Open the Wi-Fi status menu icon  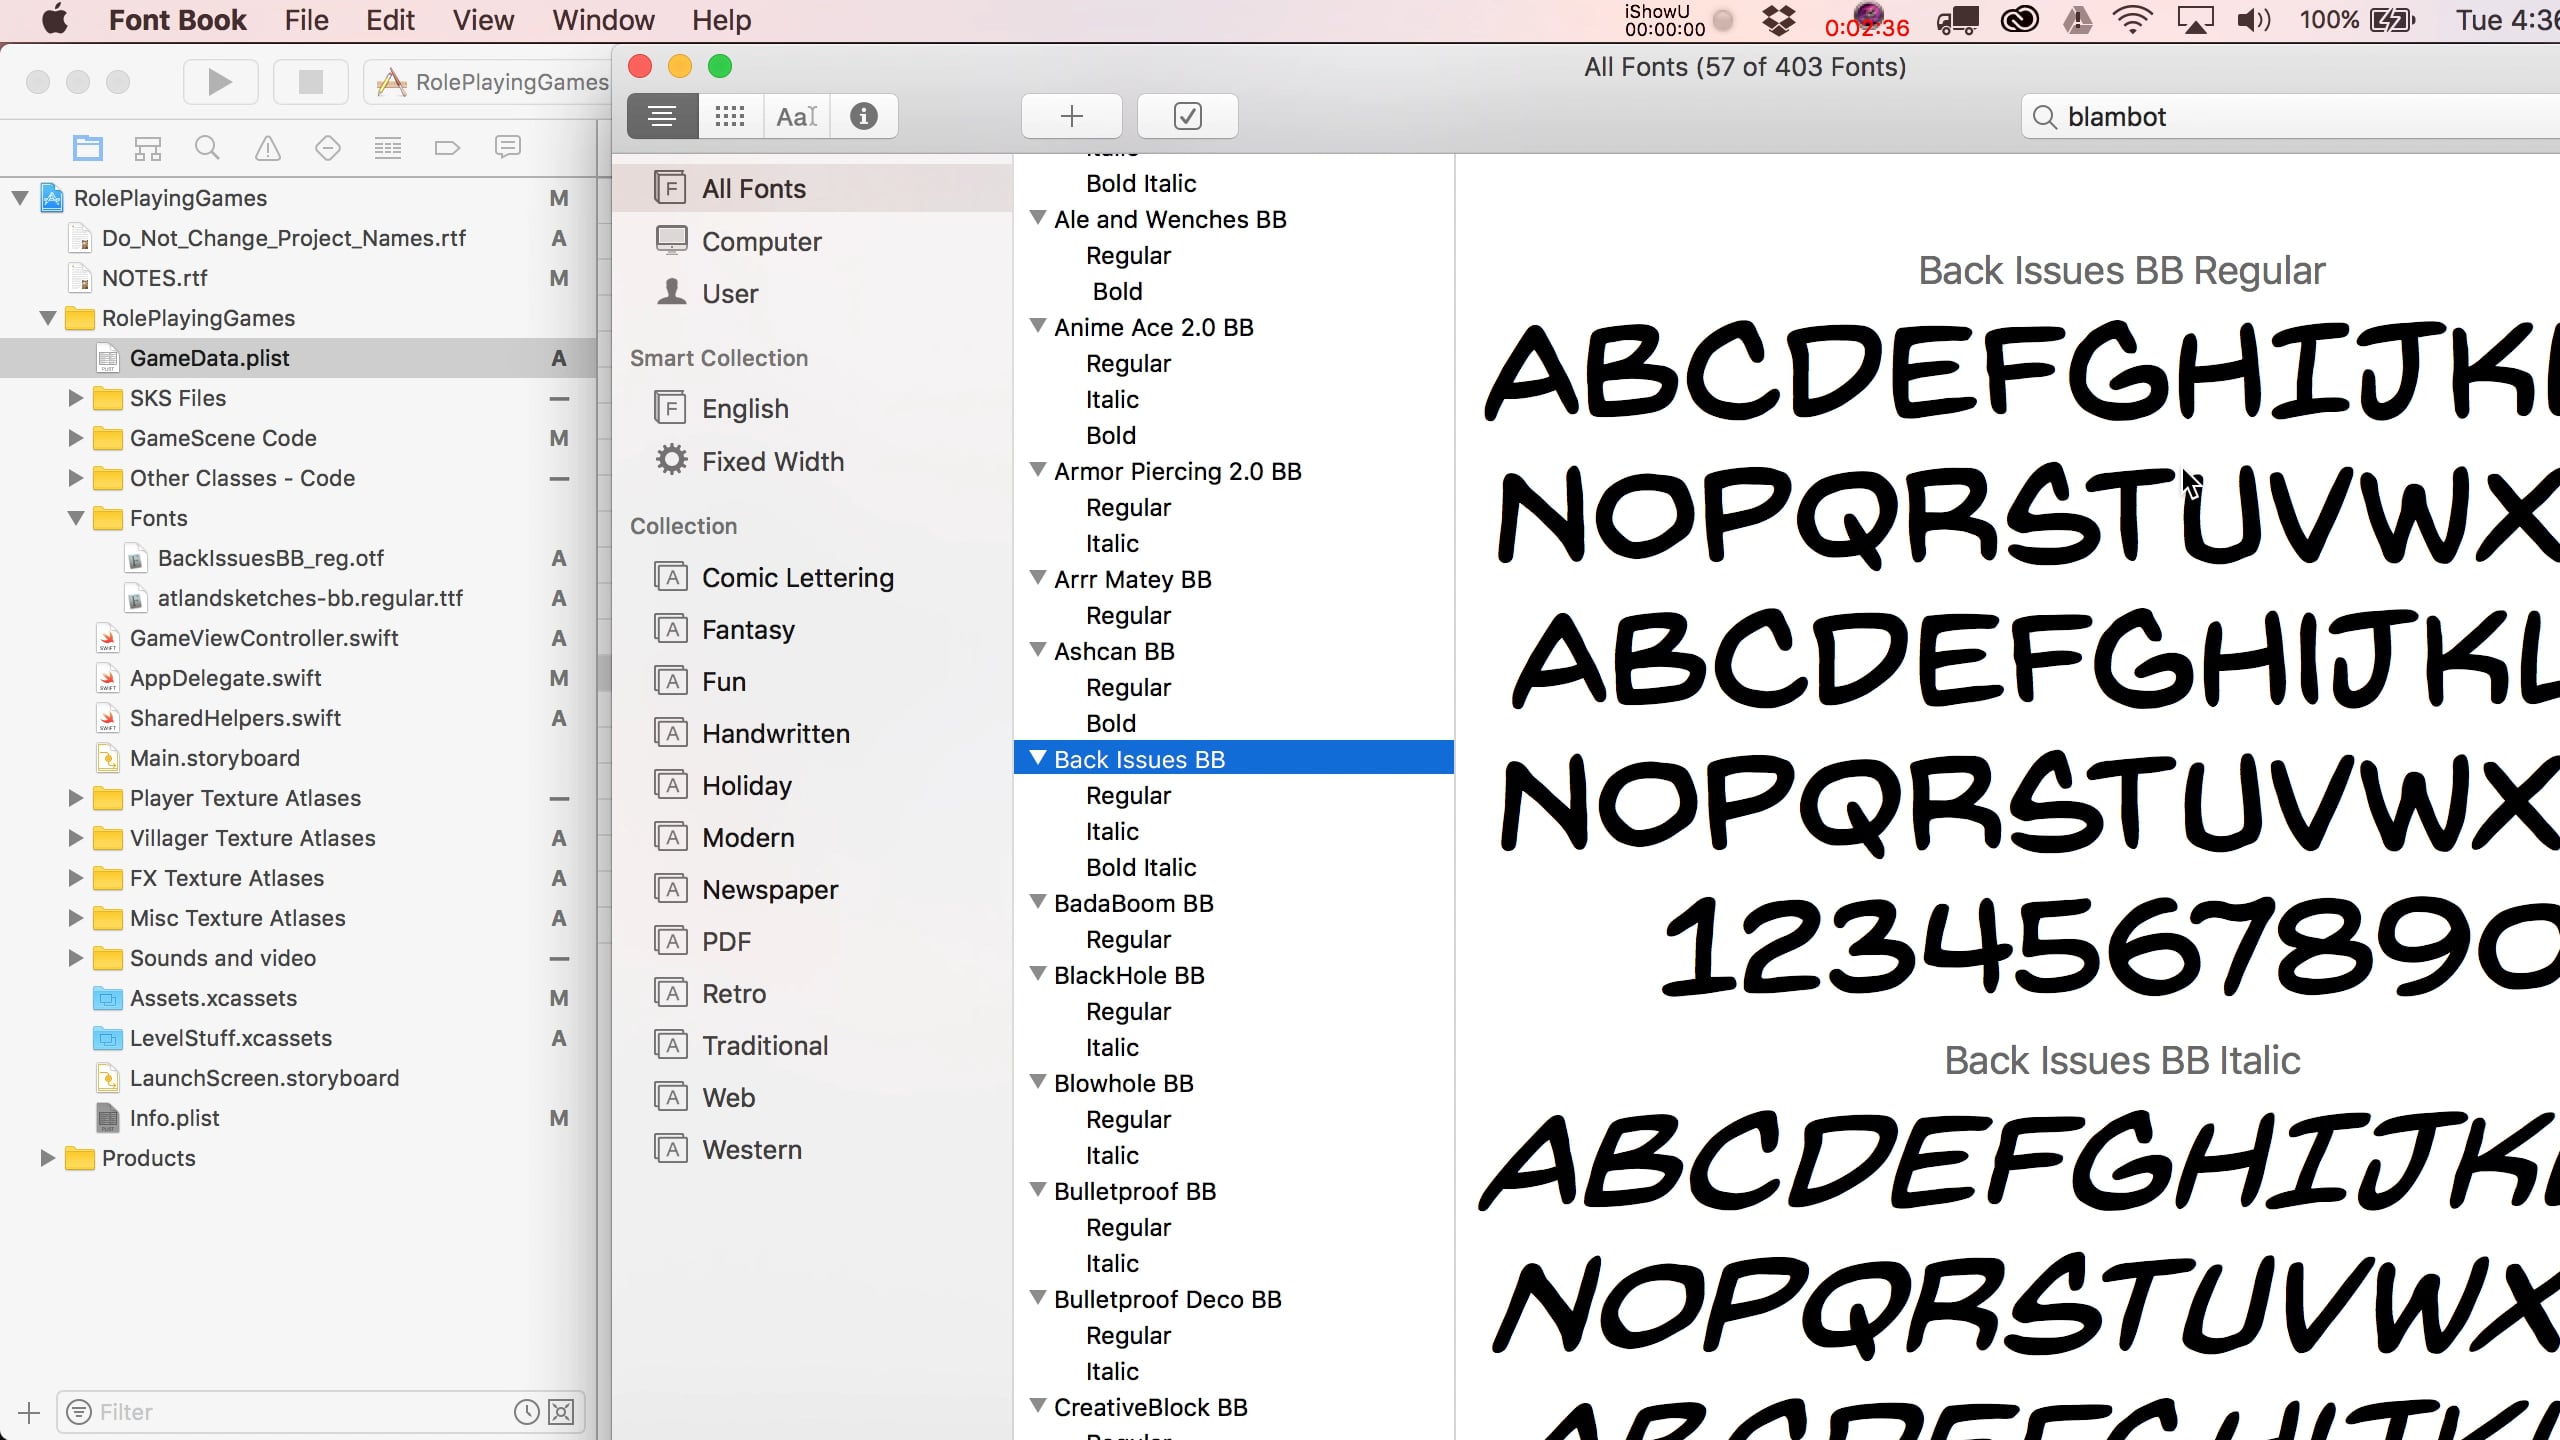[x=2132, y=20]
